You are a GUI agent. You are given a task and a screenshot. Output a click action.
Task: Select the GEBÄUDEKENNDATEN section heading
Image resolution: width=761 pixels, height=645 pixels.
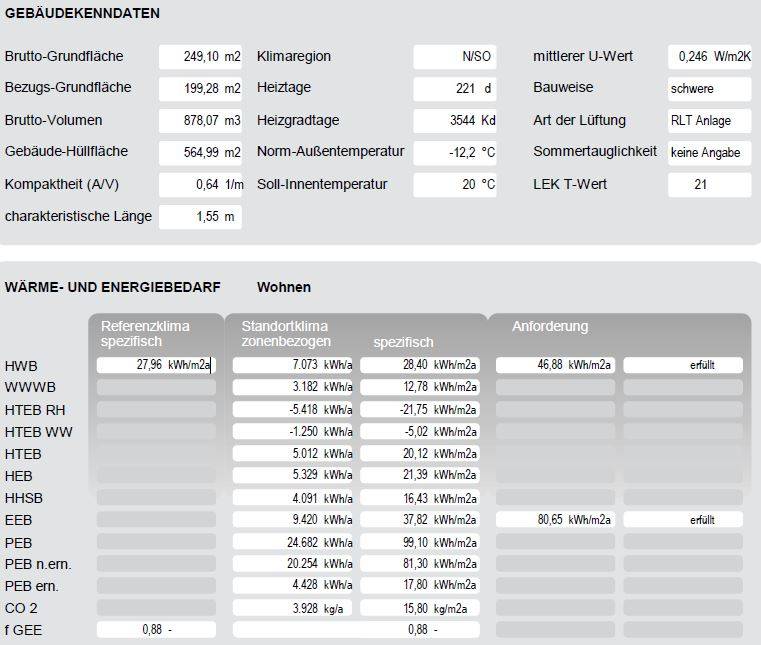coord(82,14)
